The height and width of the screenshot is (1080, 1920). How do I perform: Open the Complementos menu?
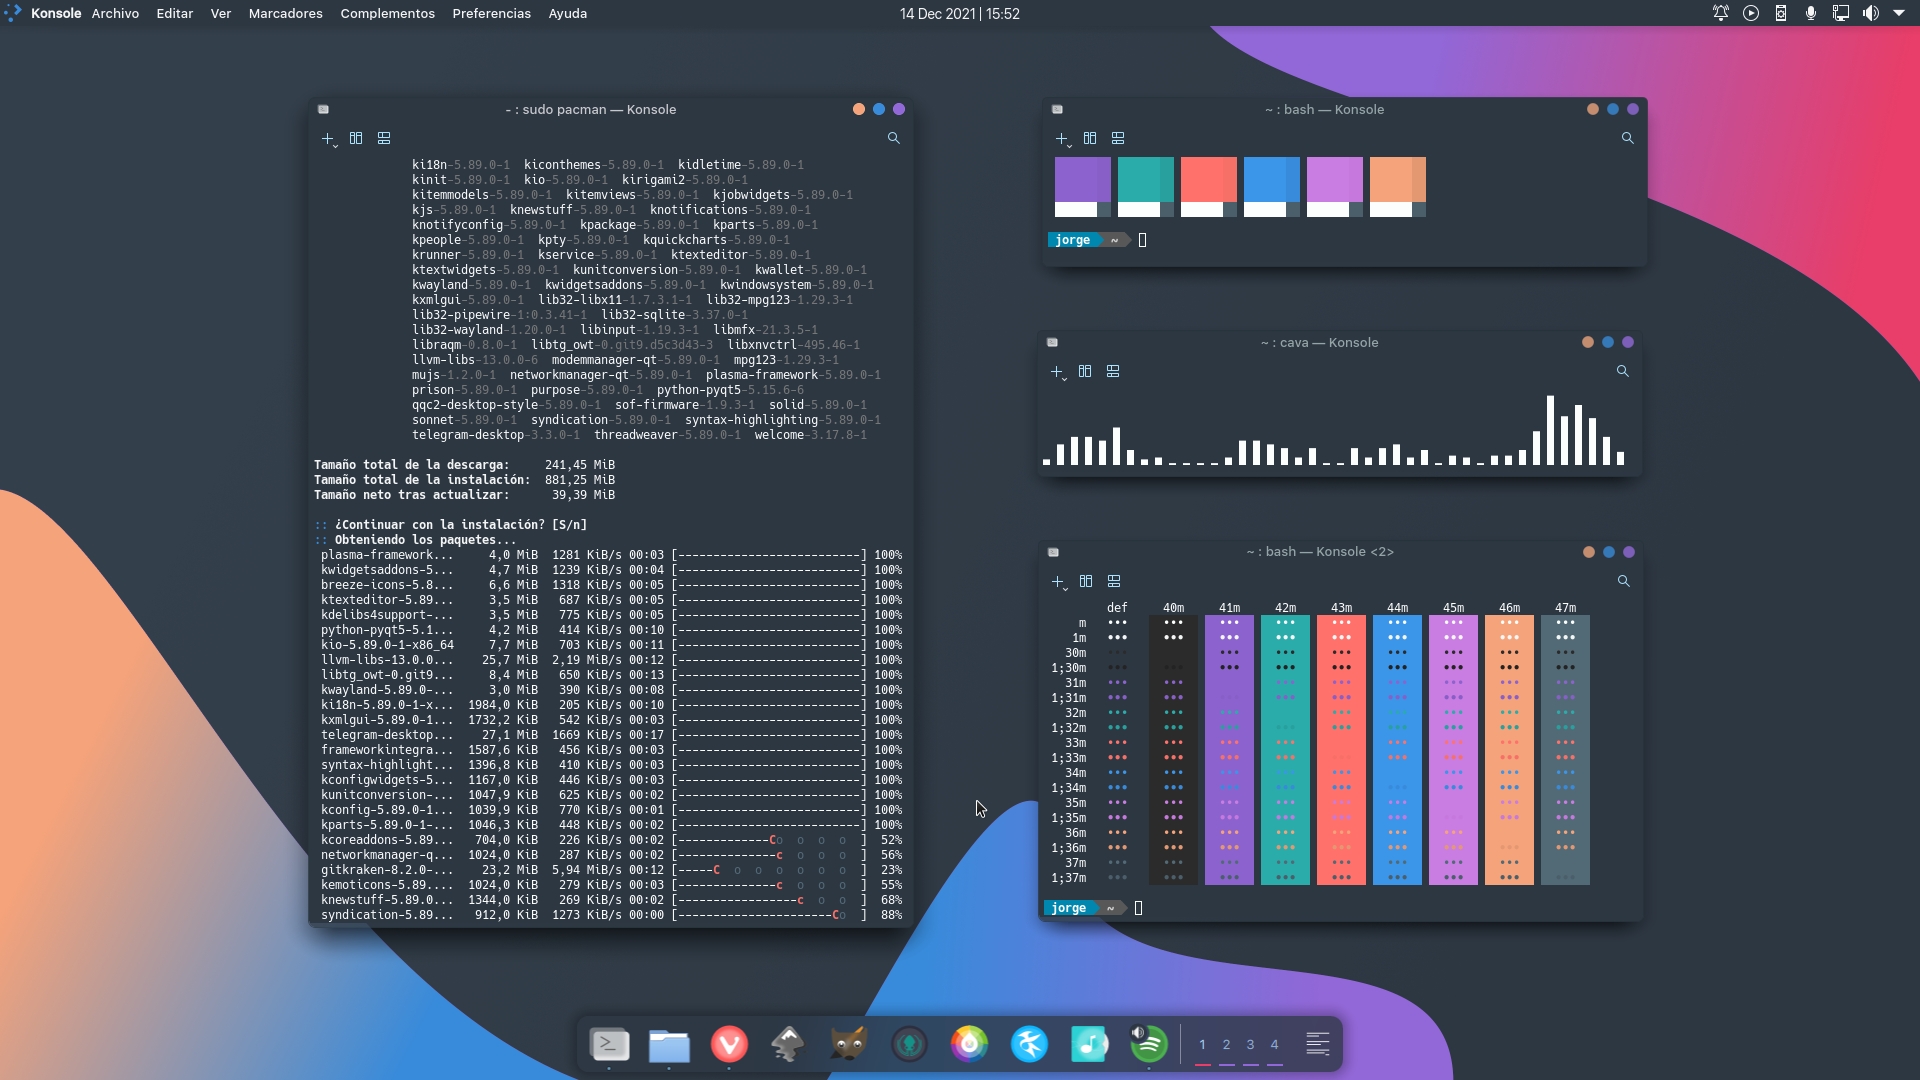pyautogui.click(x=387, y=14)
